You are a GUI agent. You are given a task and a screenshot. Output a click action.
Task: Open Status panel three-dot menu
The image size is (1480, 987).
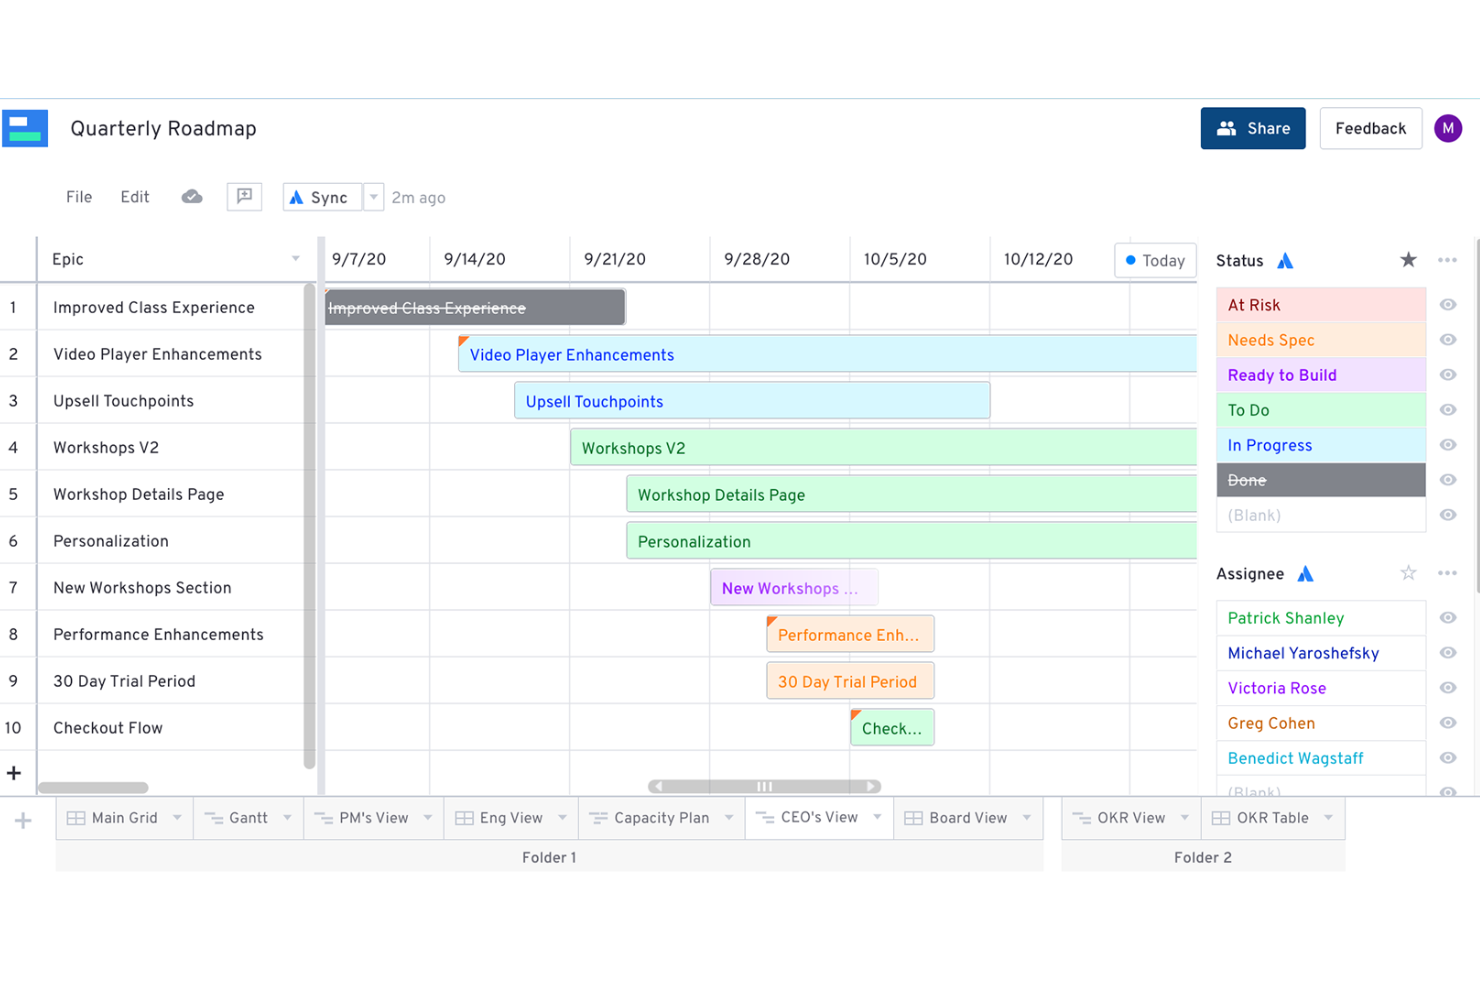coord(1447,260)
